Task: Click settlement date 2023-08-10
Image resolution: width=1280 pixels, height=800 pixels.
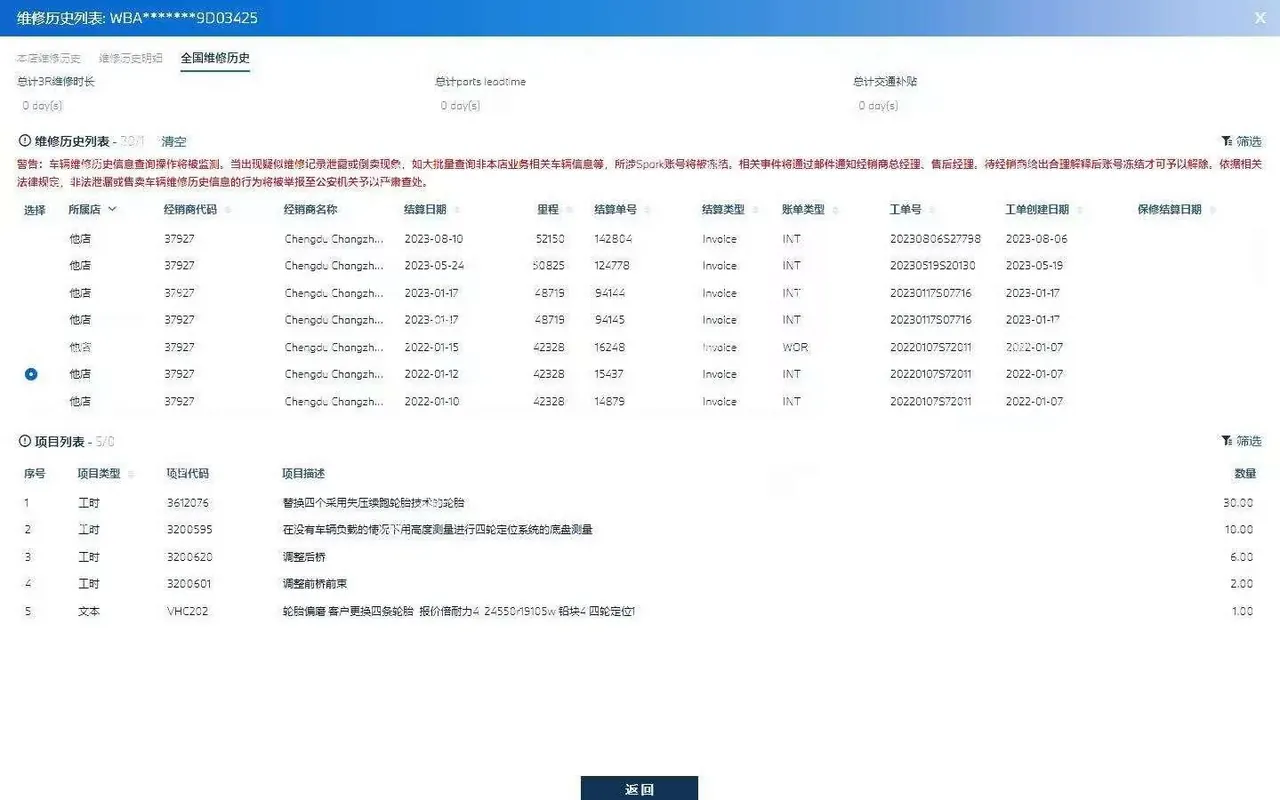Action: [x=433, y=239]
